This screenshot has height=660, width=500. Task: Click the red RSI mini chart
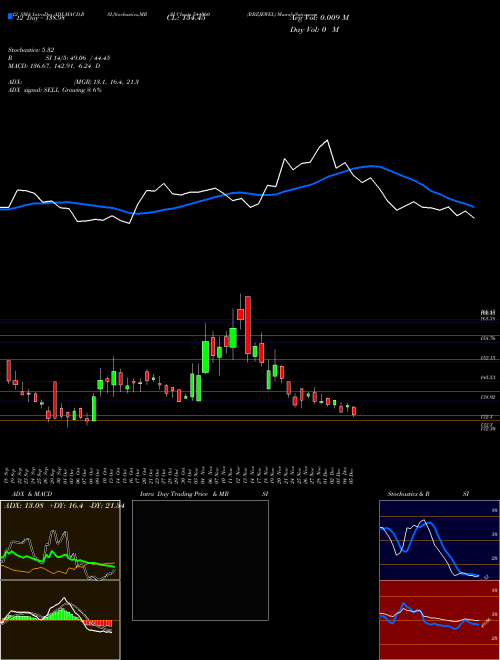click(x=439, y=620)
